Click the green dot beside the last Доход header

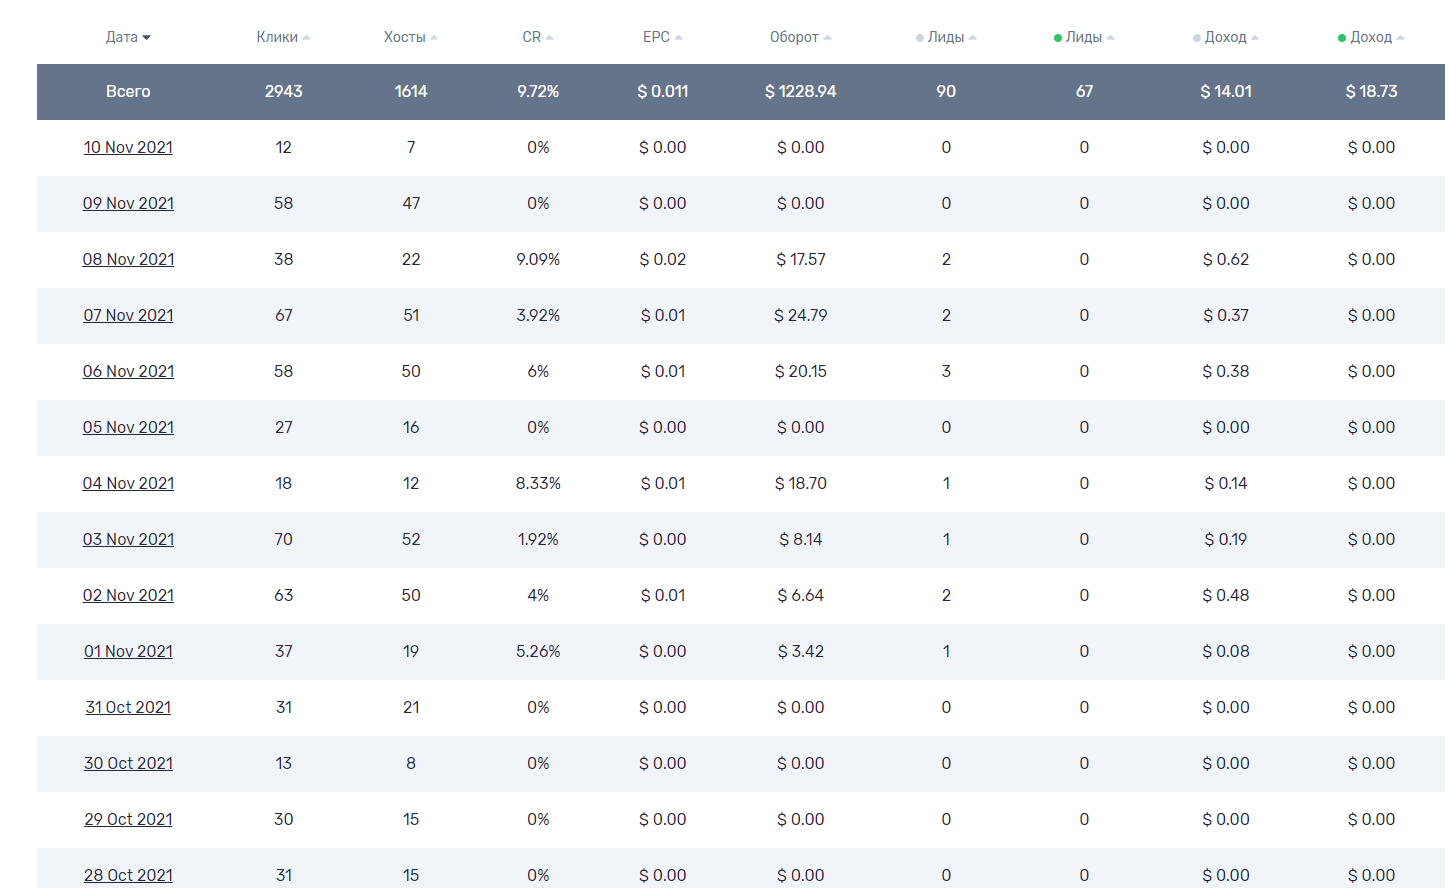coord(1342,38)
